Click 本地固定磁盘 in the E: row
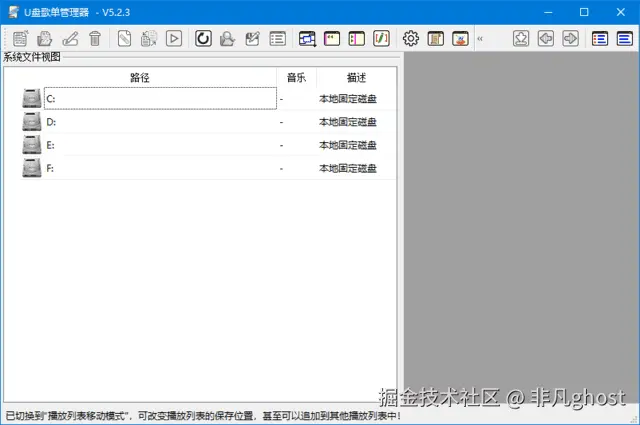The width and height of the screenshot is (640, 425). pyautogui.click(x=348, y=145)
